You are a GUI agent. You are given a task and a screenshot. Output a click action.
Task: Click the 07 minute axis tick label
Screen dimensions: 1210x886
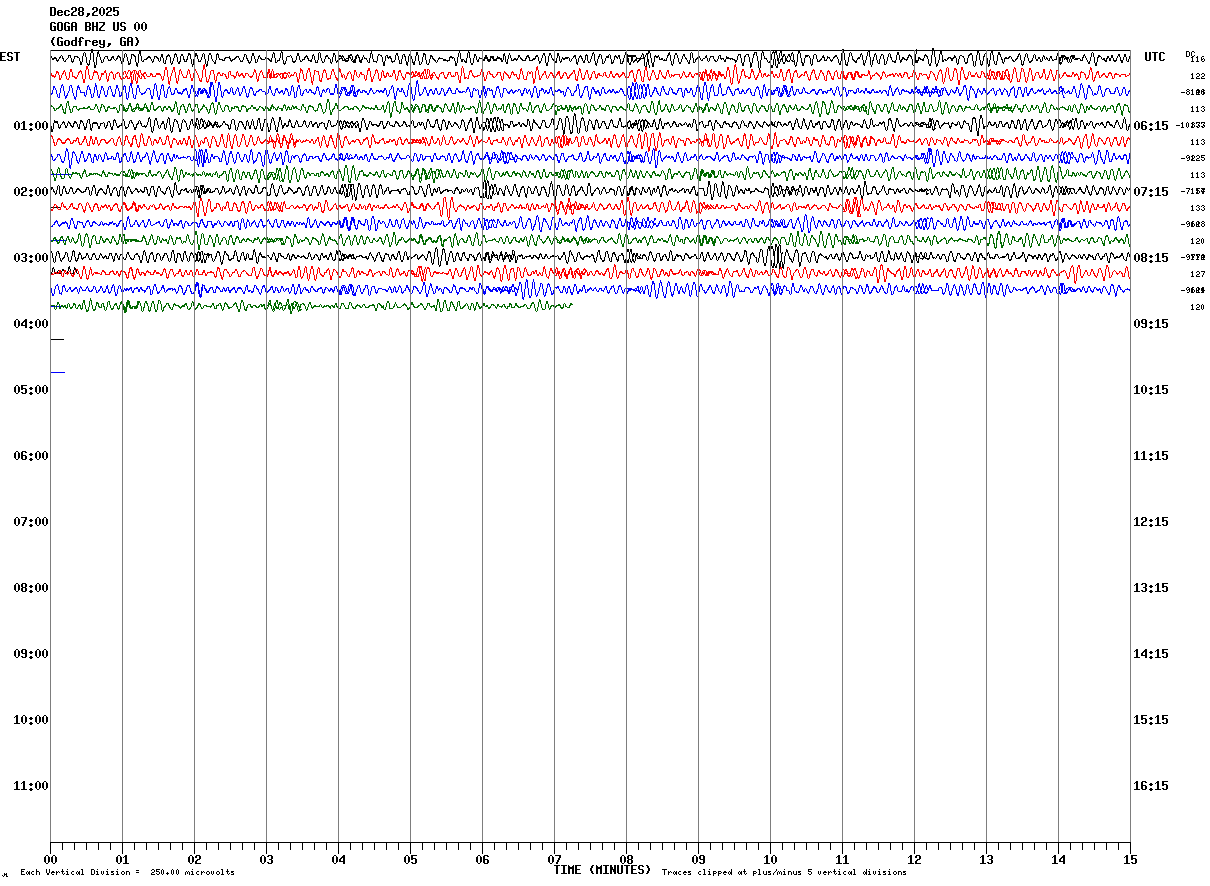pyautogui.click(x=554, y=859)
